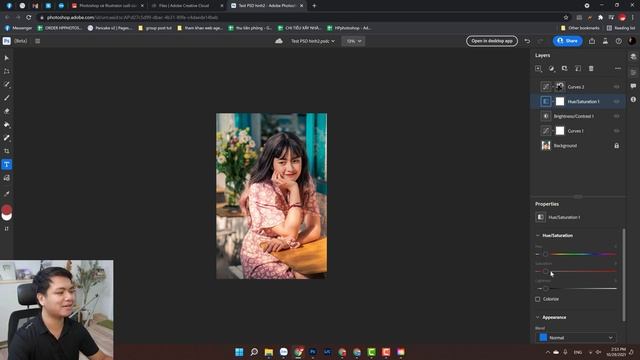Select the Quick Selection wand tool

point(7,84)
